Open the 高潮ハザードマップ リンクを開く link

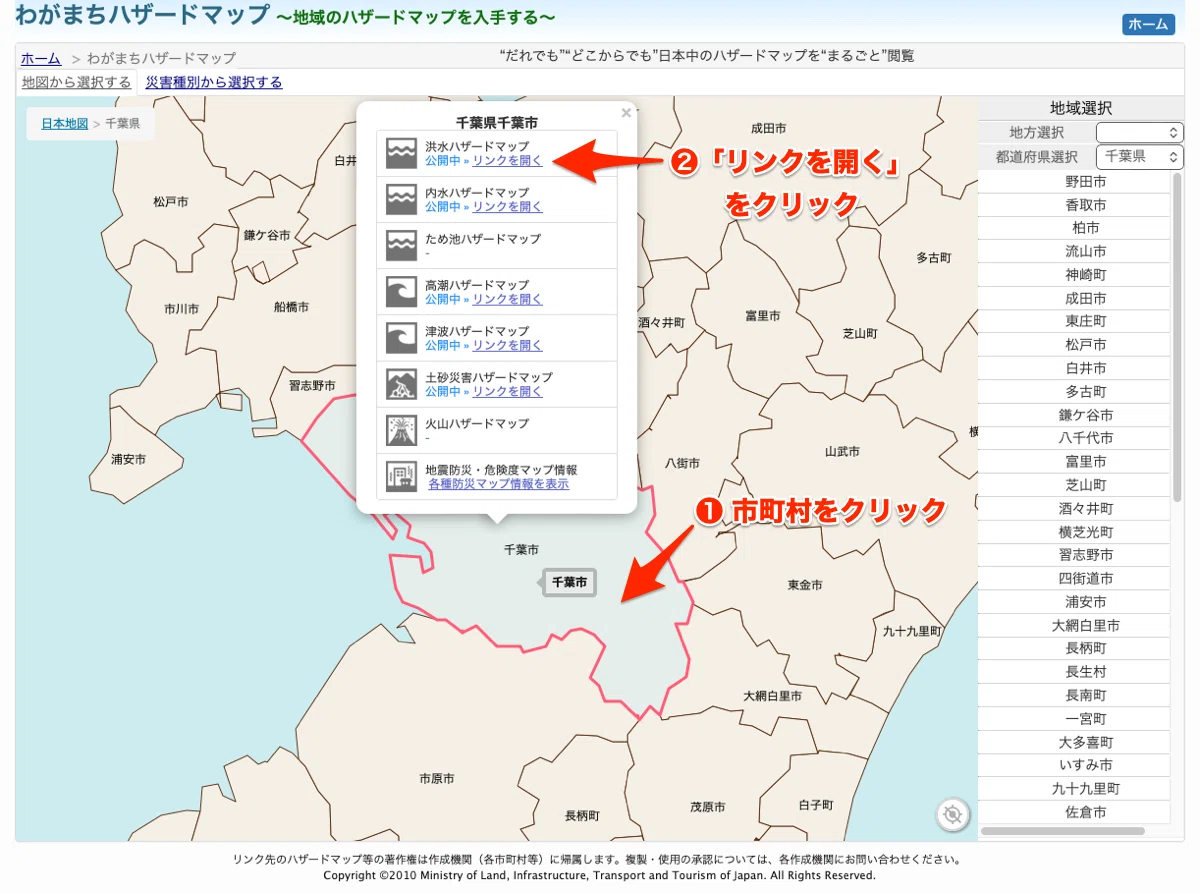pyautogui.click(x=507, y=299)
